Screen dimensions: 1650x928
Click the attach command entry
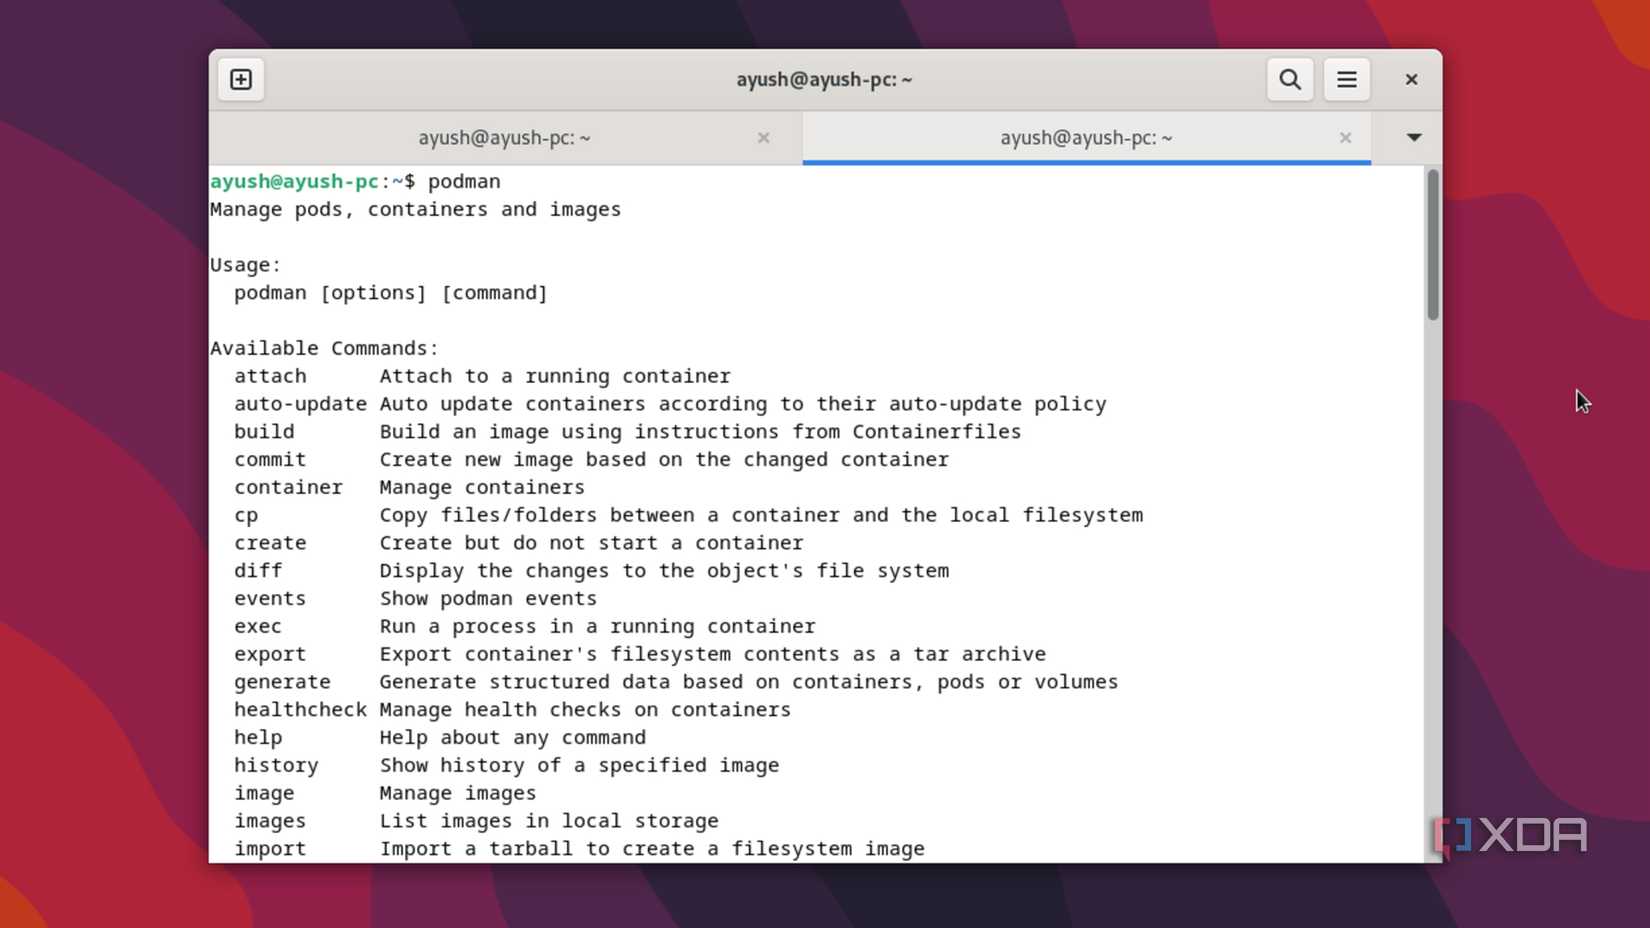point(269,376)
